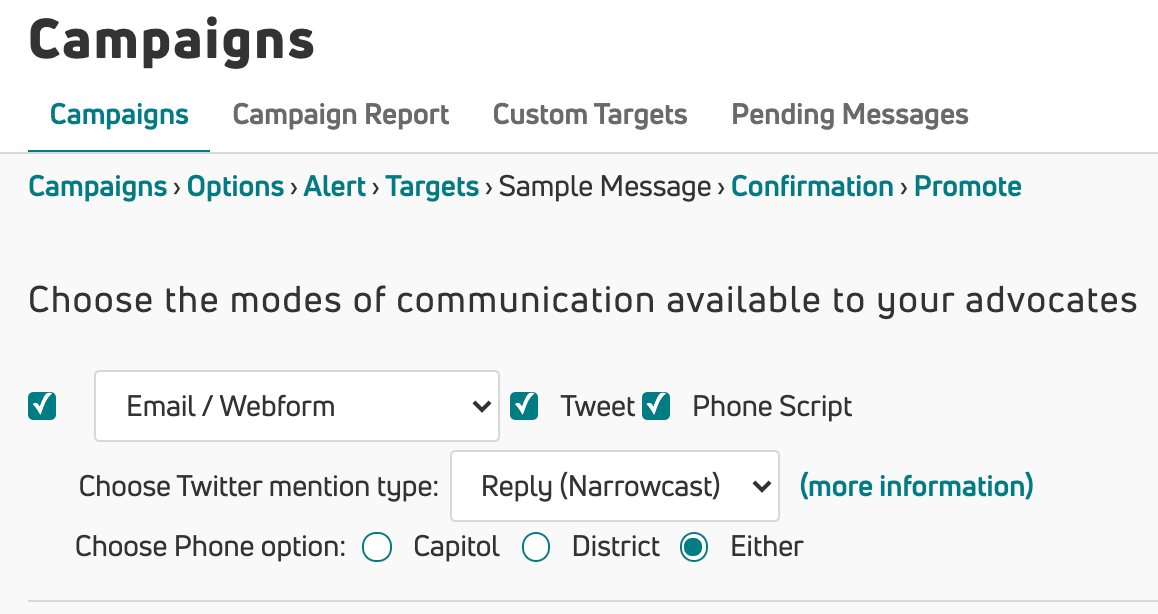Open the Email / Webform dropdown
The image size is (1158, 614).
coord(296,406)
